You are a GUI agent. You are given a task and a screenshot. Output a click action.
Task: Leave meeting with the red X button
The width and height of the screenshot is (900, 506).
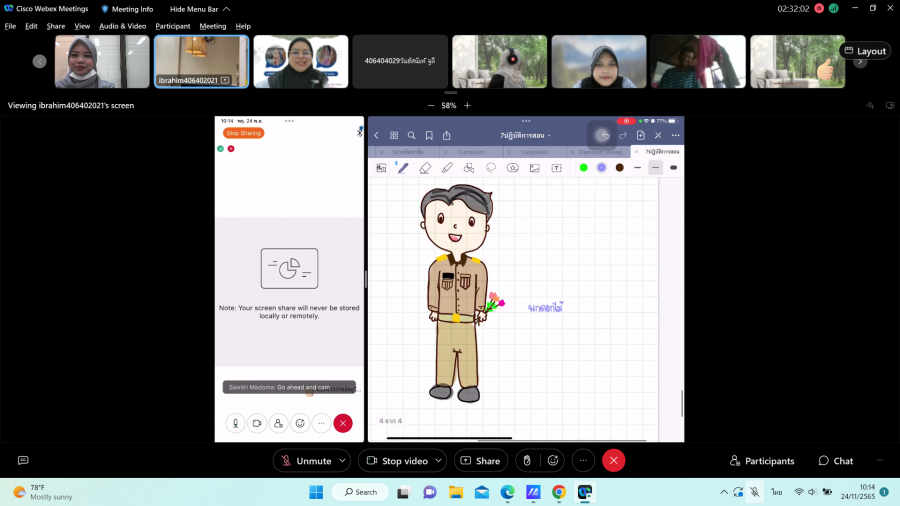[614, 461]
